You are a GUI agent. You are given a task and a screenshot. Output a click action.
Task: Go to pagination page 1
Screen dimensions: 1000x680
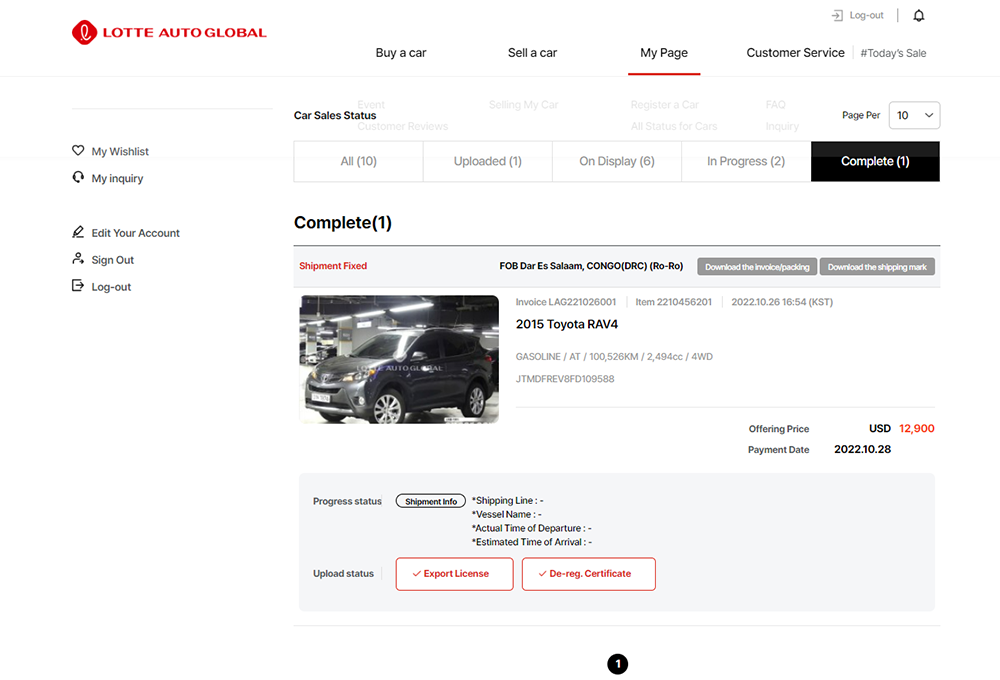[617, 664]
